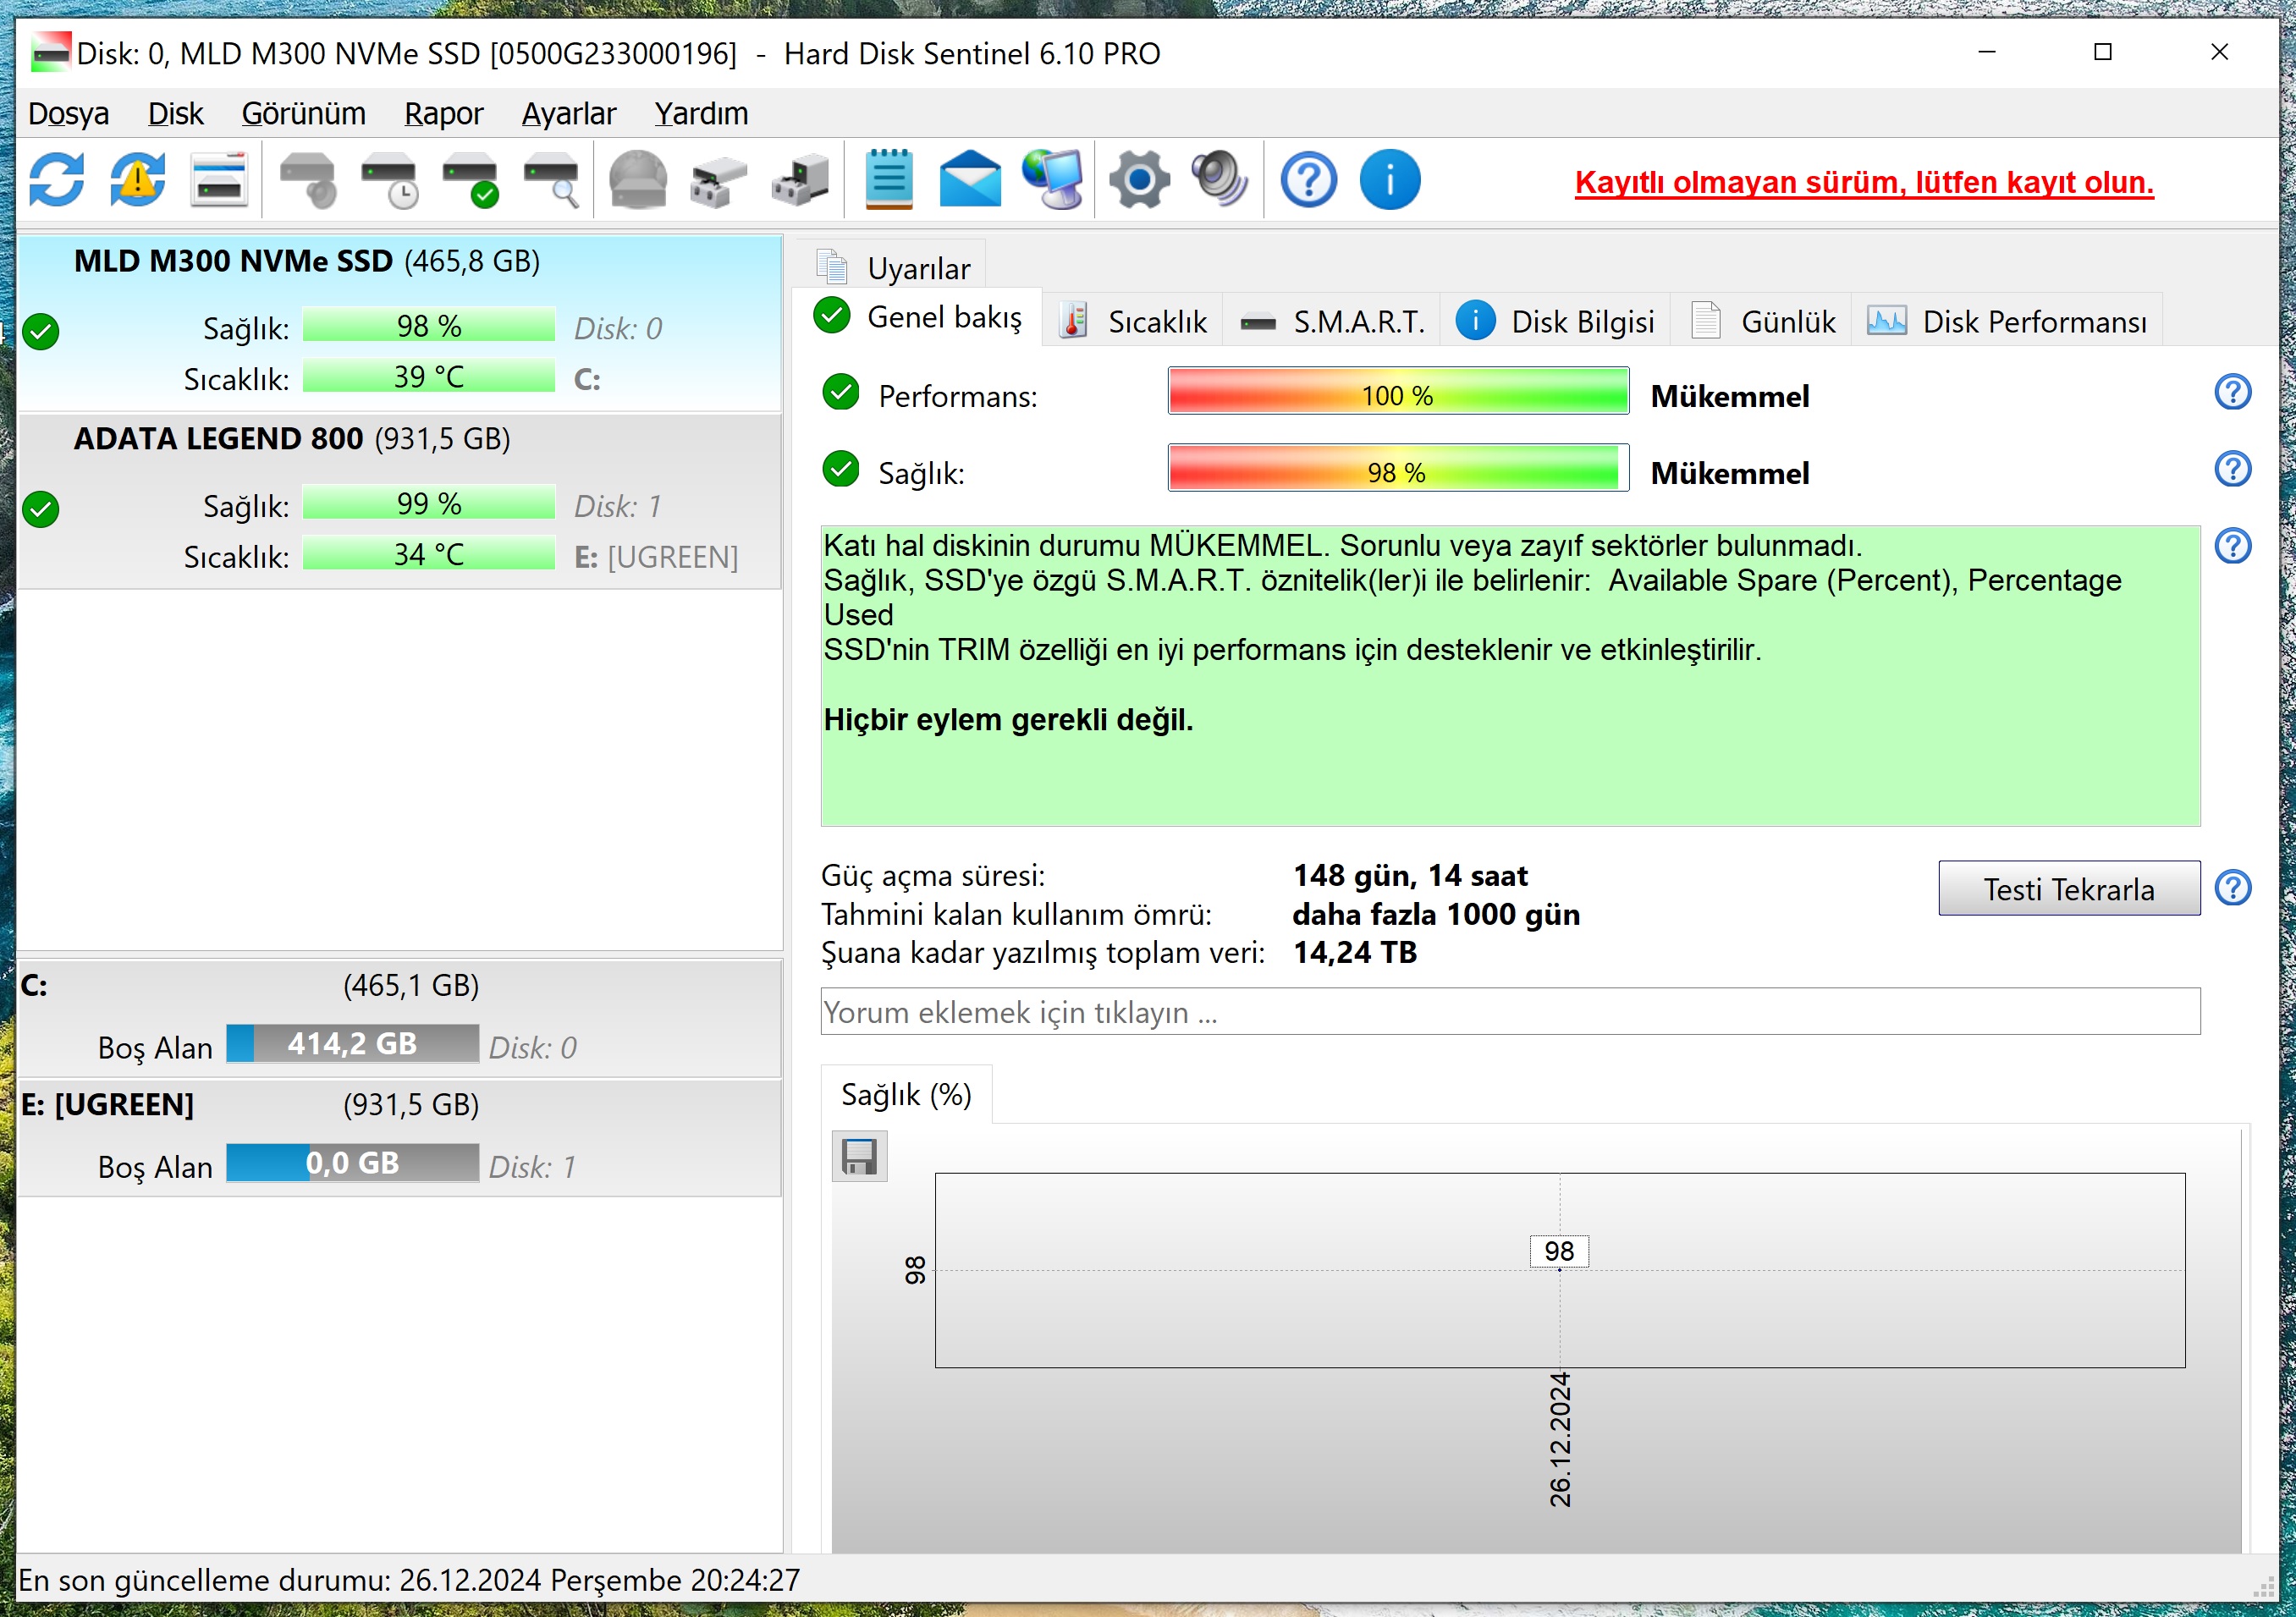The width and height of the screenshot is (2296, 1617).
Task: Click the speaker sound icon
Action: point(1220,181)
